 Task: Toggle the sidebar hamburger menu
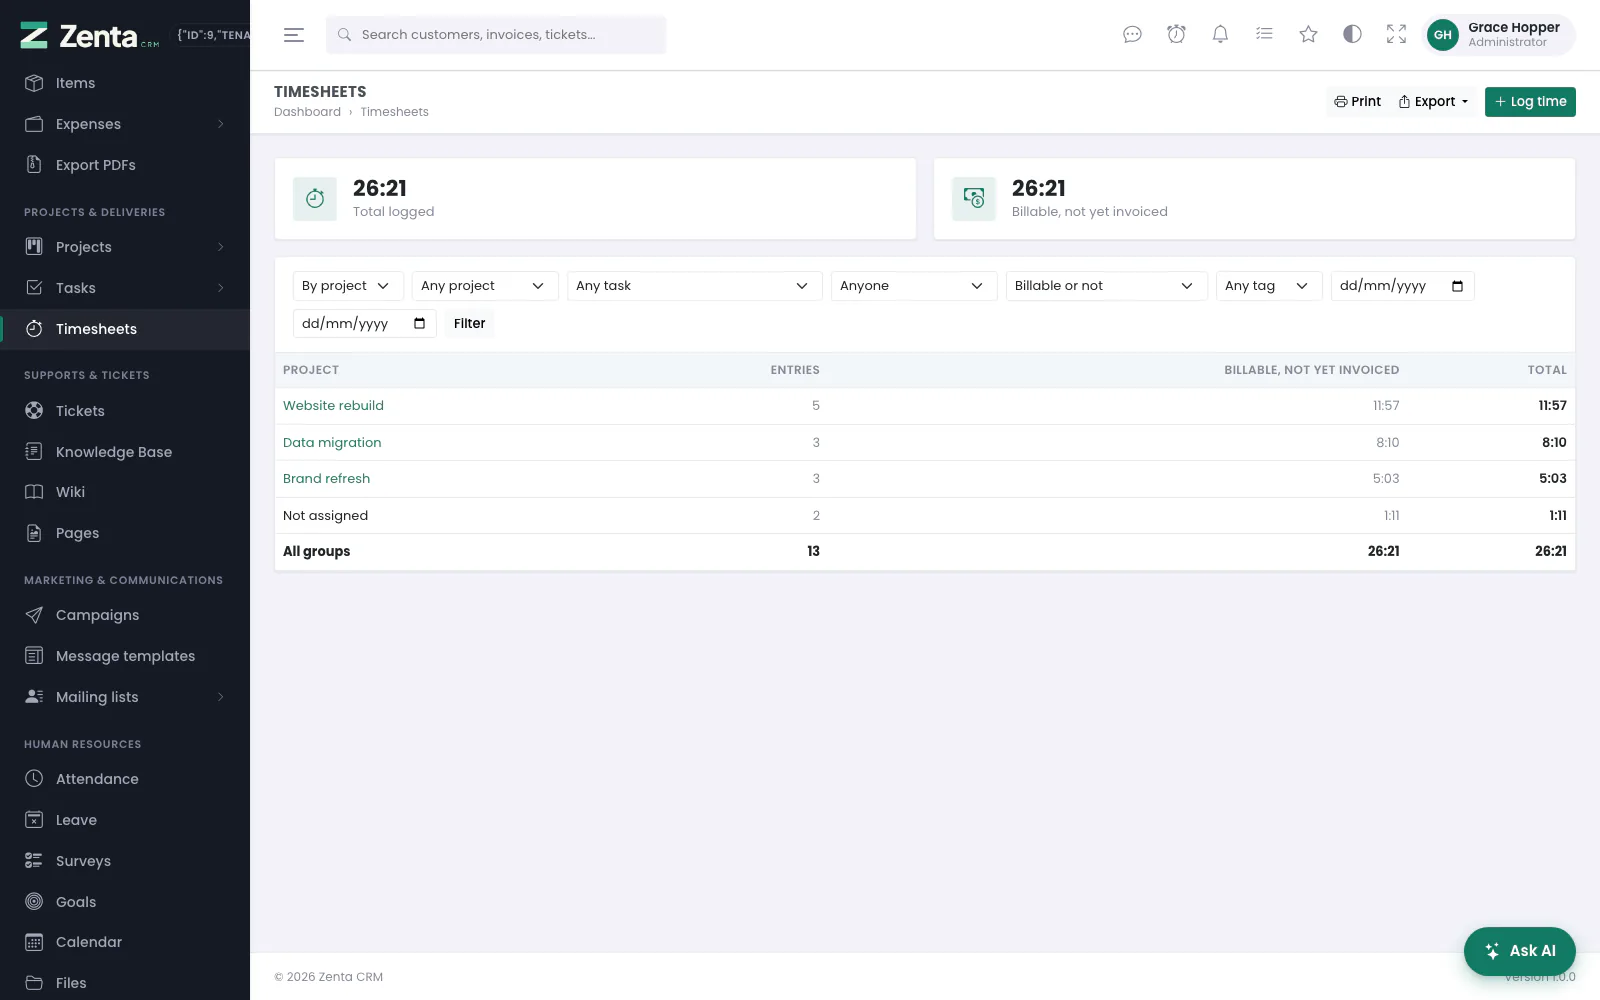click(x=293, y=35)
